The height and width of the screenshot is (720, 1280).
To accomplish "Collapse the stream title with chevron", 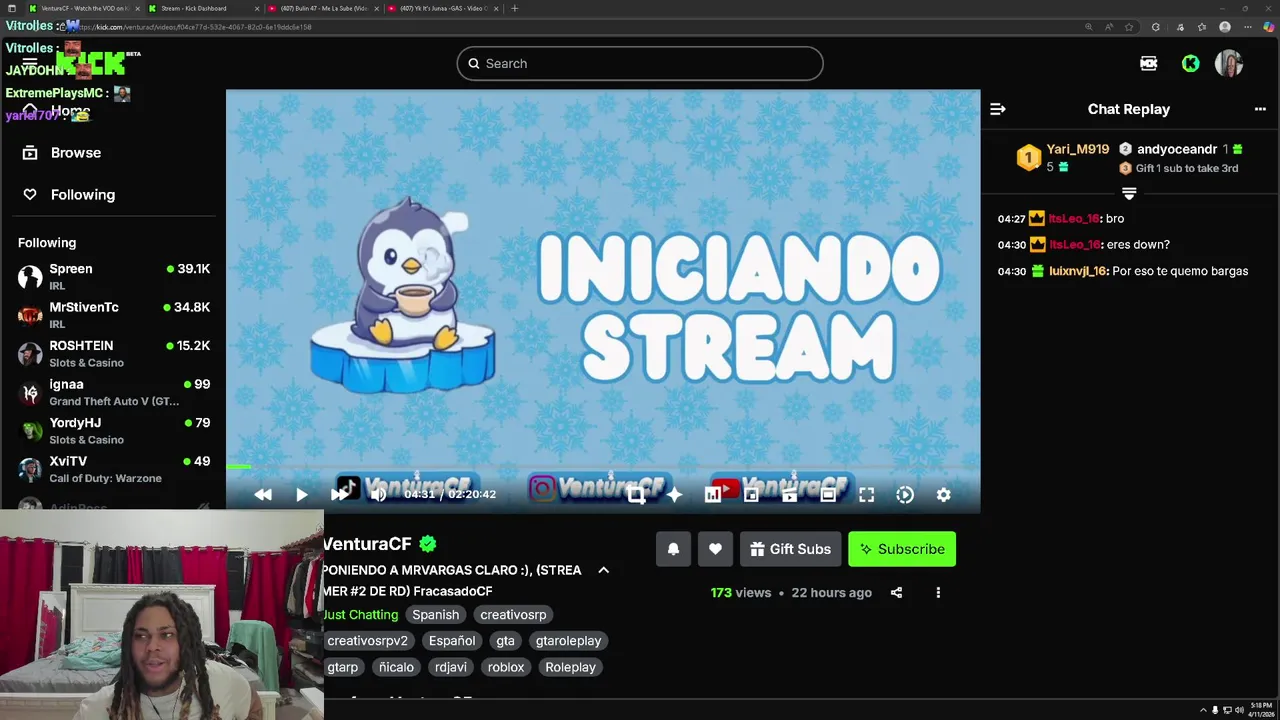I will point(603,570).
